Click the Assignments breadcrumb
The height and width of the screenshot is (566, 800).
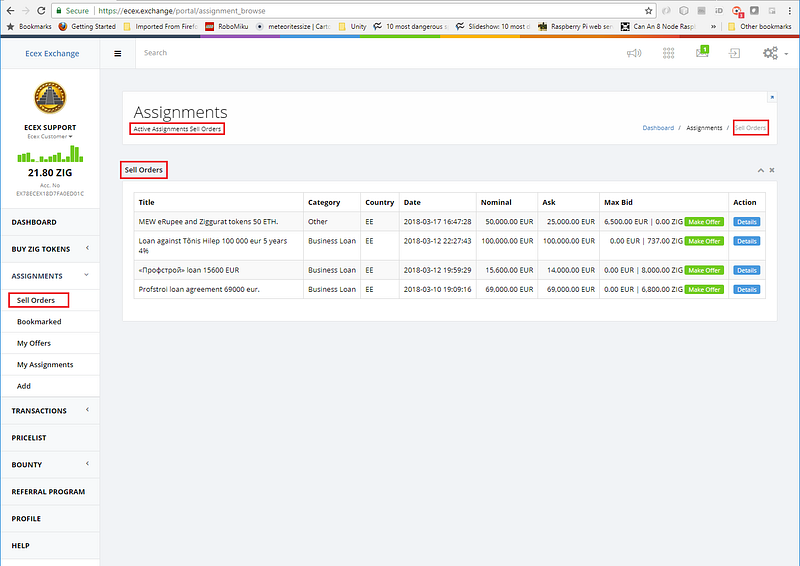click(x=704, y=128)
